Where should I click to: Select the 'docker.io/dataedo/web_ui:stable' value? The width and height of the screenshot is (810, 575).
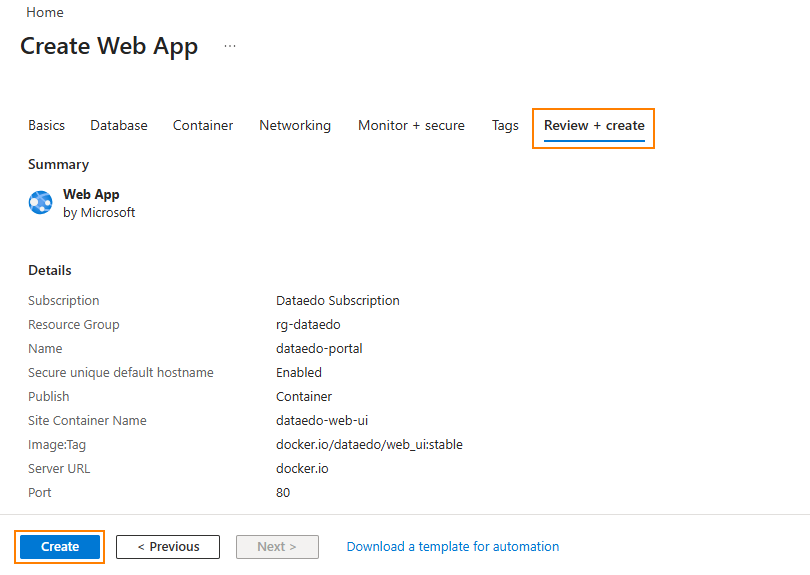click(369, 445)
